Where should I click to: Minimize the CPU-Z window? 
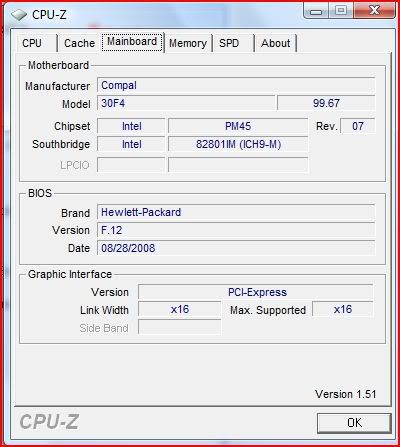[316, 11]
